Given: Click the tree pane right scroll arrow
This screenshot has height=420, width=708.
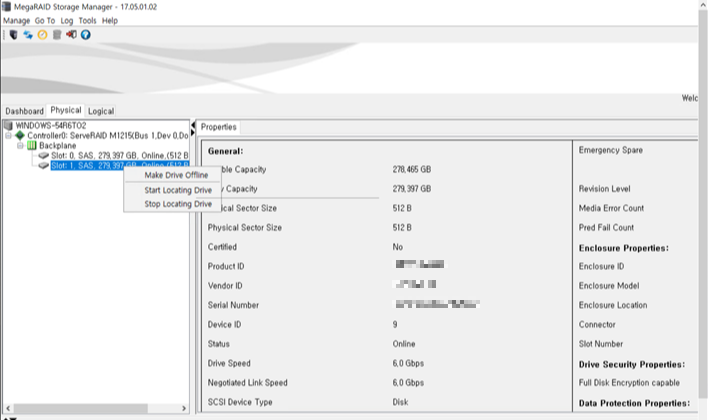Looking at the screenshot, I should point(184,408).
